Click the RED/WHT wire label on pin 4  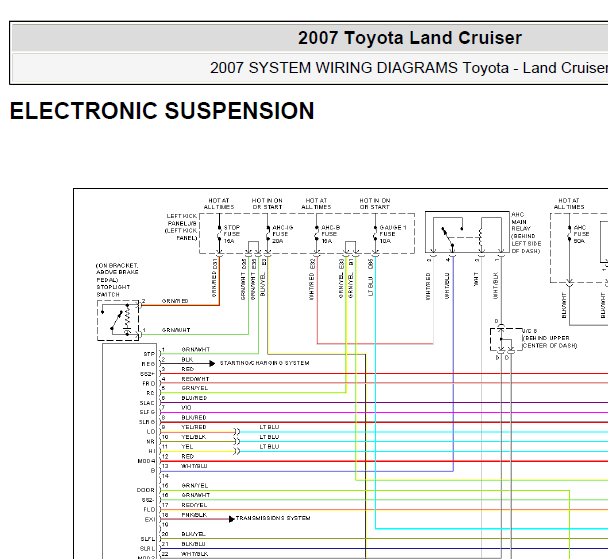pos(195,379)
